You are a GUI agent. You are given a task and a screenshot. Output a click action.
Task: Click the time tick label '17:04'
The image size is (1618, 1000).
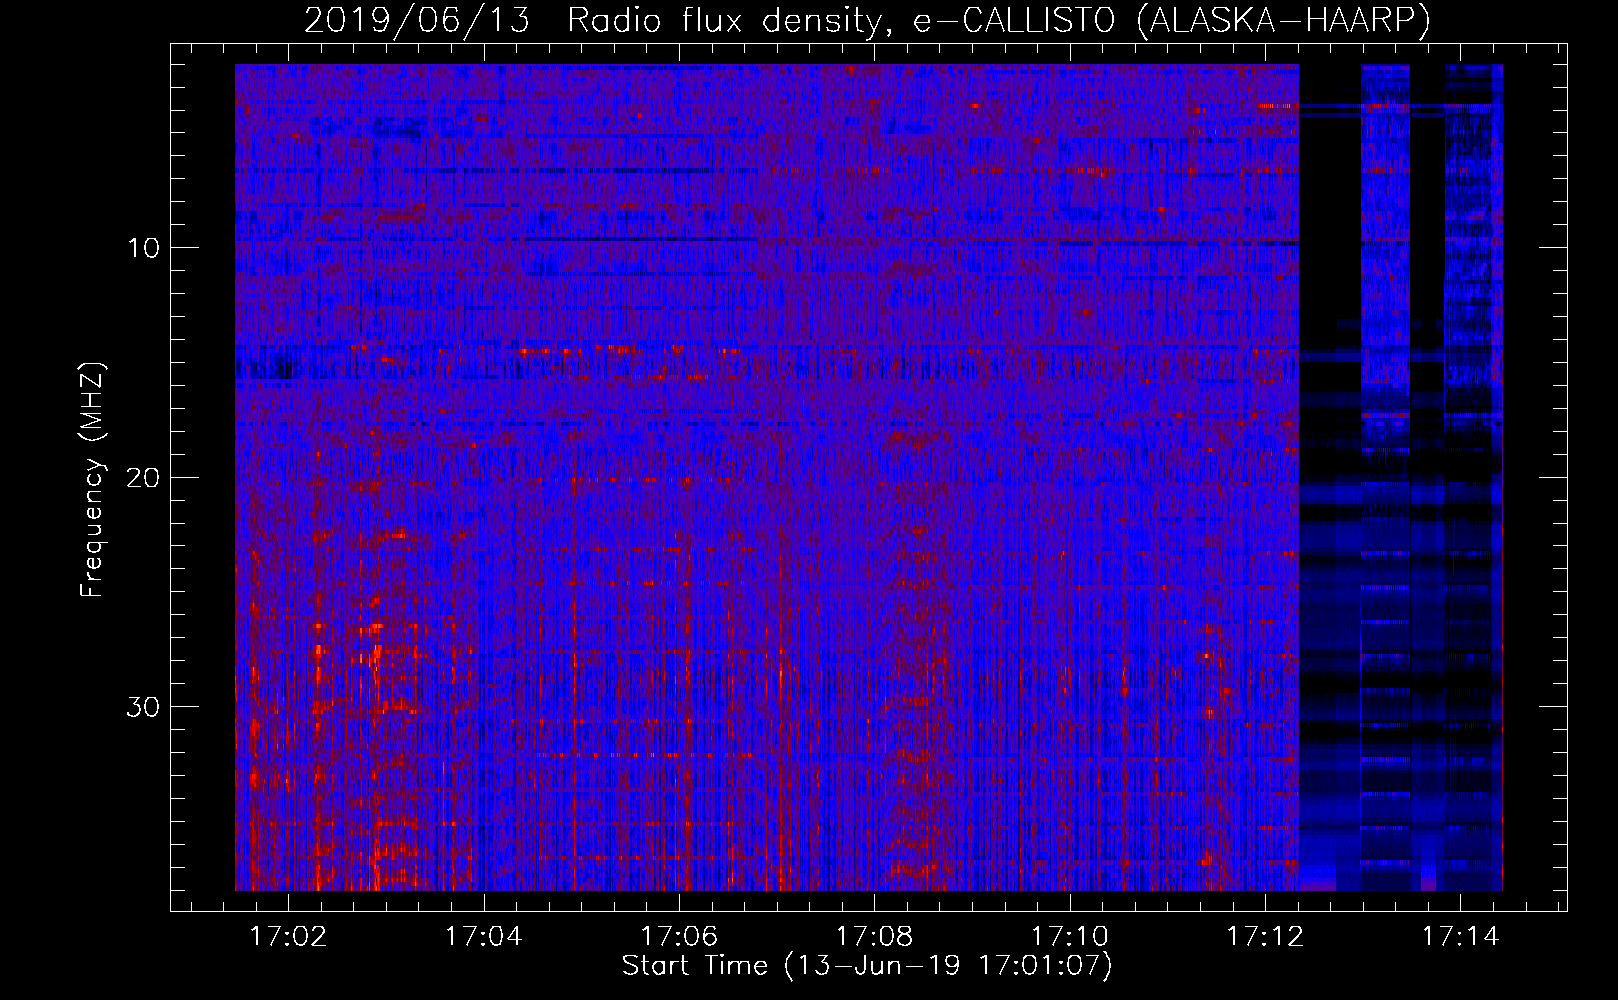pyautogui.click(x=484, y=937)
